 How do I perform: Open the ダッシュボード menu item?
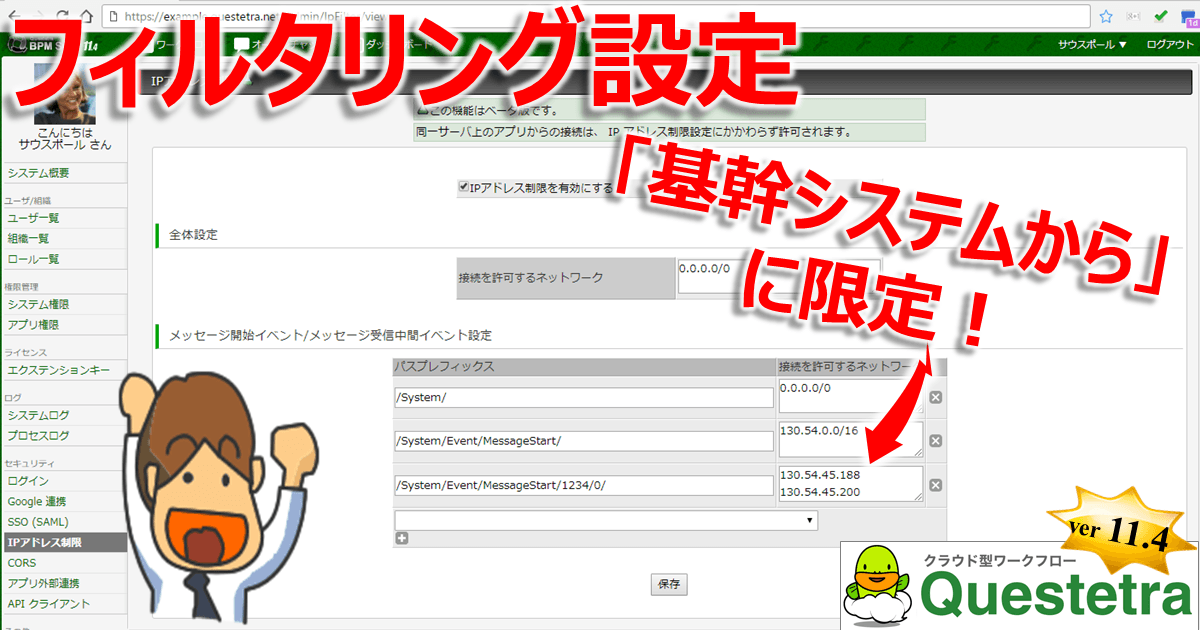400,44
